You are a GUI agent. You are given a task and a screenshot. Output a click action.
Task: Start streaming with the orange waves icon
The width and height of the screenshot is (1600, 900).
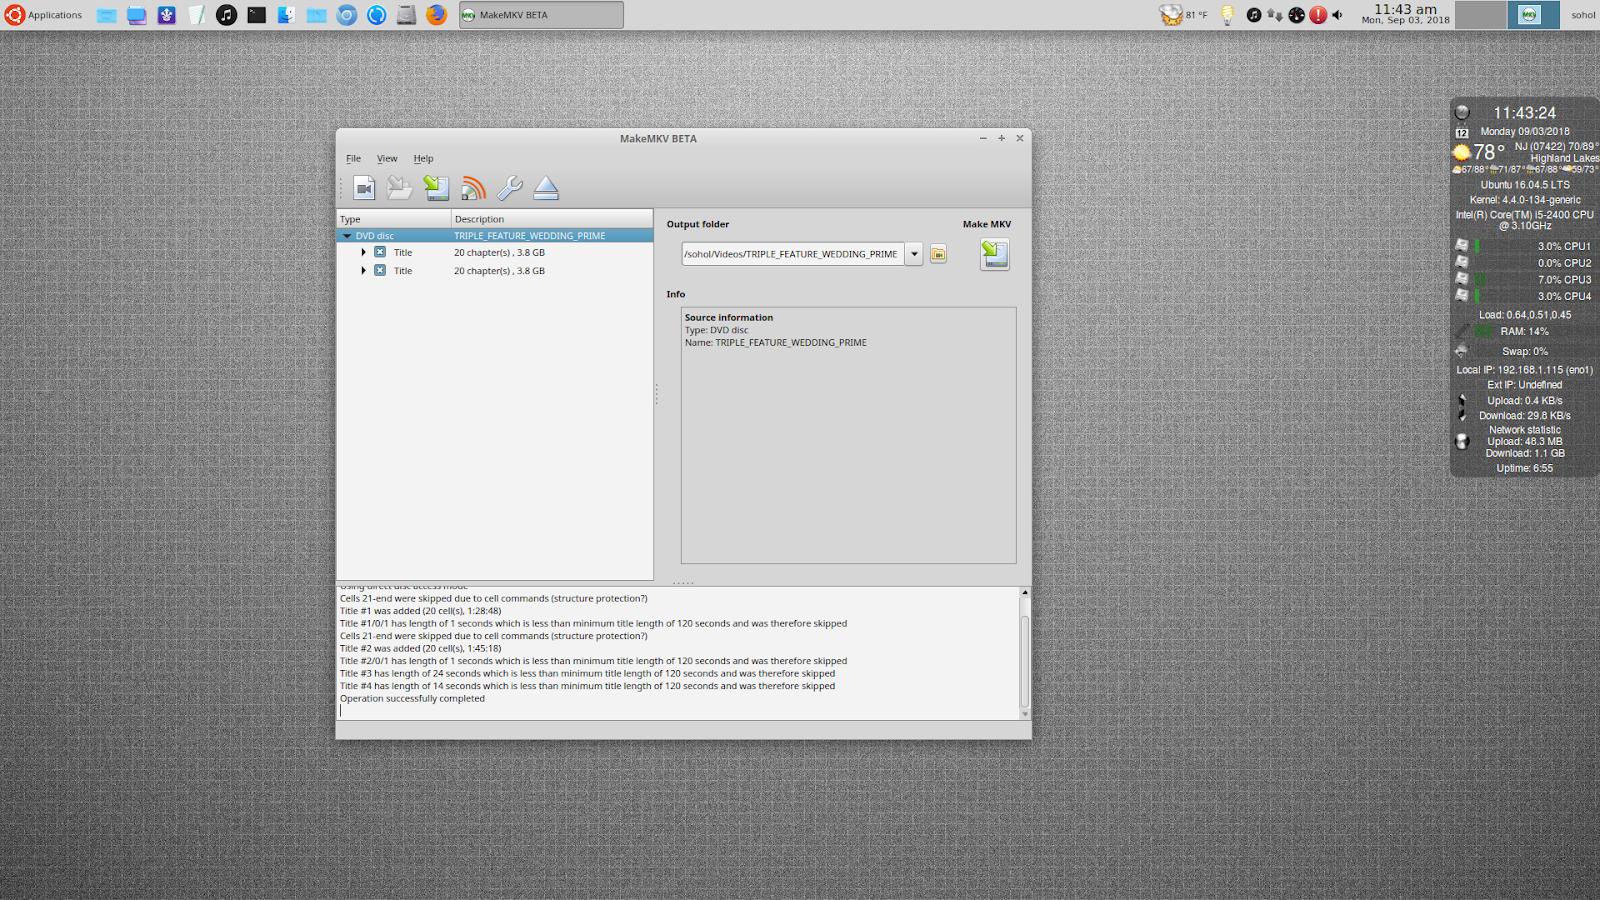(x=473, y=188)
